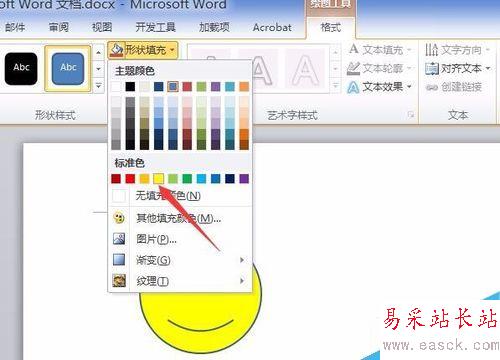Choose yellow standard color
The image size is (500, 360).
point(159,179)
